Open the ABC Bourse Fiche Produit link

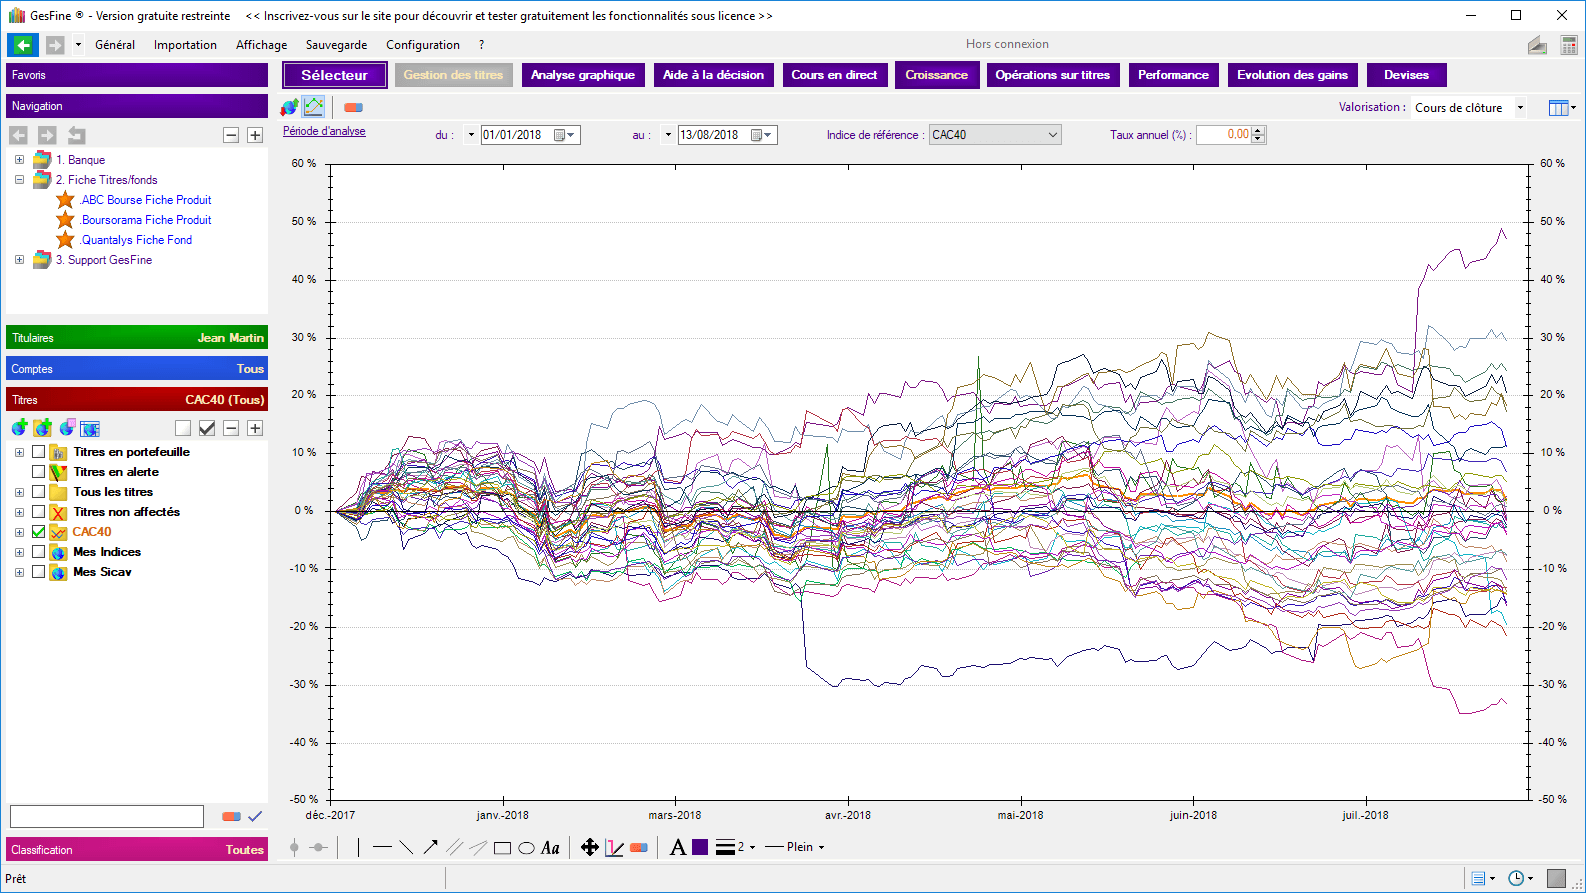[146, 200]
